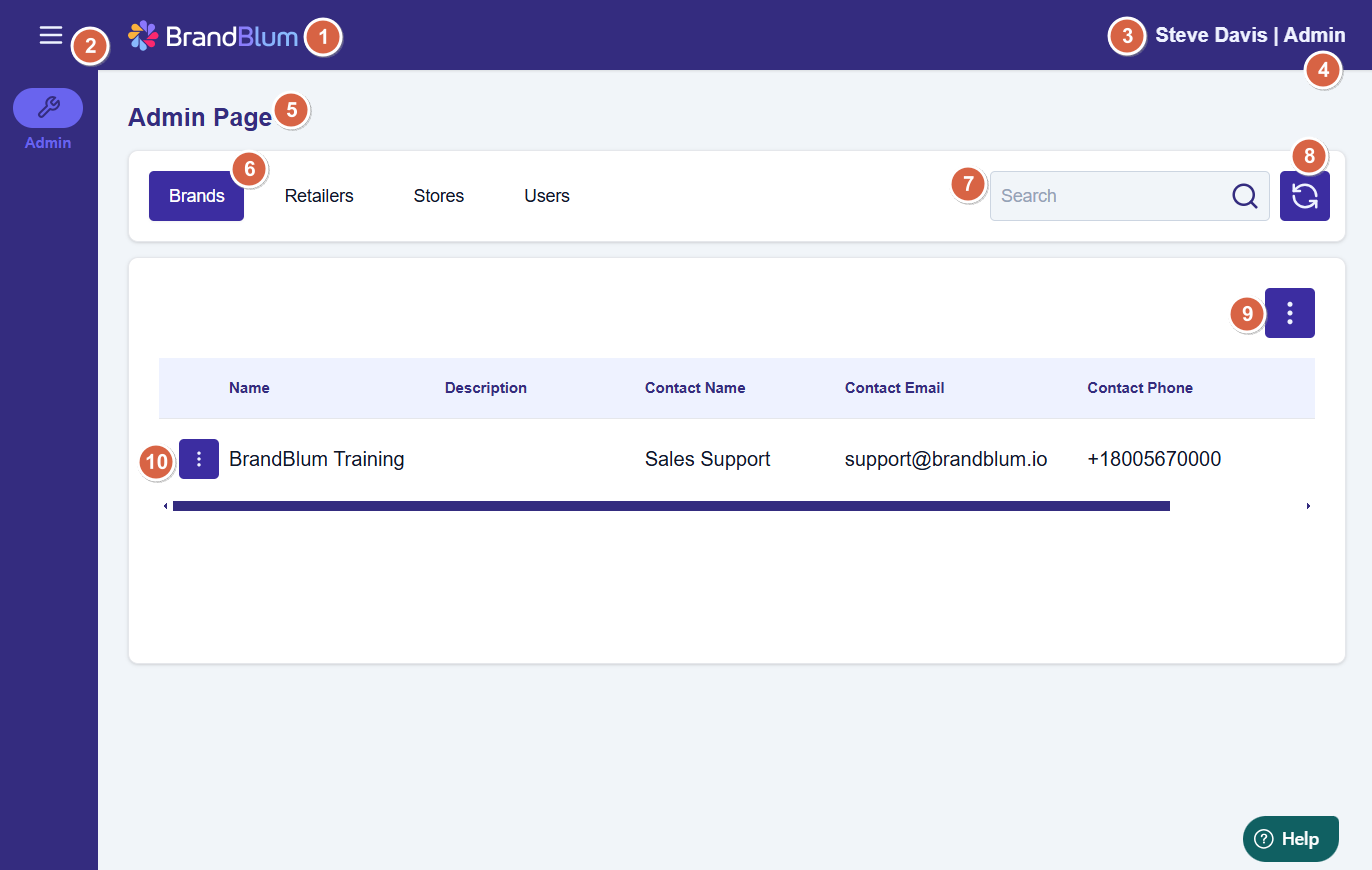Click the table's scroll left arrow
This screenshot has height=870, width=1372.
click(x=165, y=506)
